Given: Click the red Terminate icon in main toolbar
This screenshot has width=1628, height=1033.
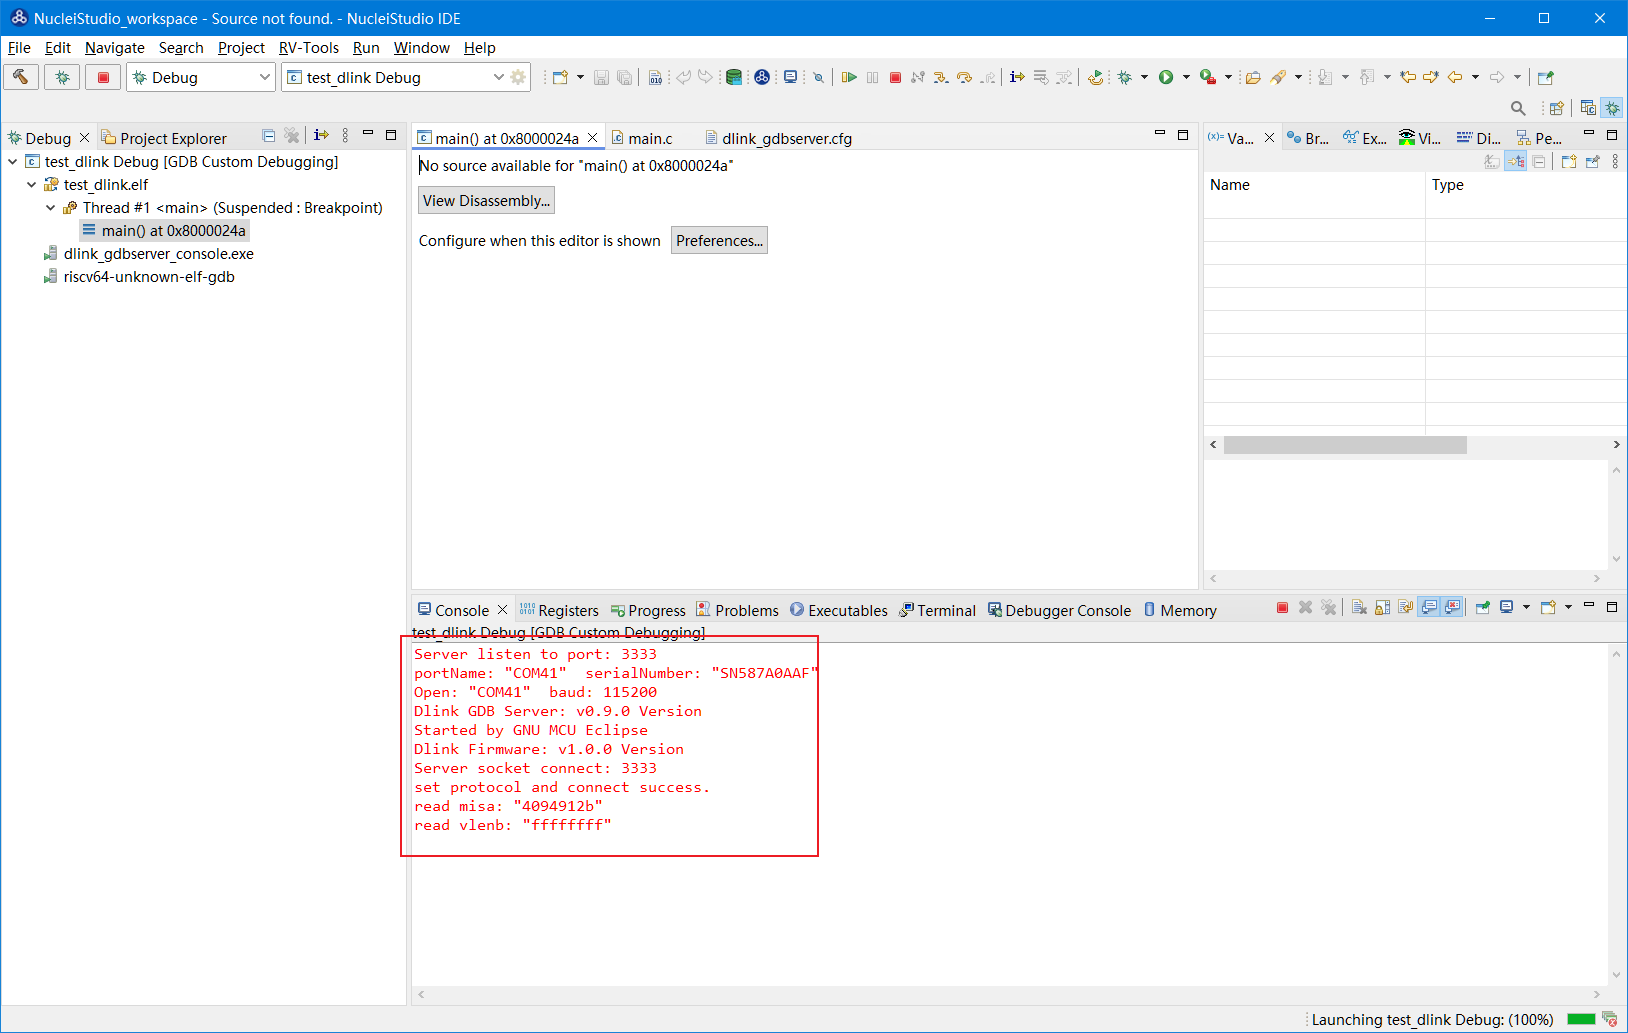Looking at the screenshot, I should 895,77.
